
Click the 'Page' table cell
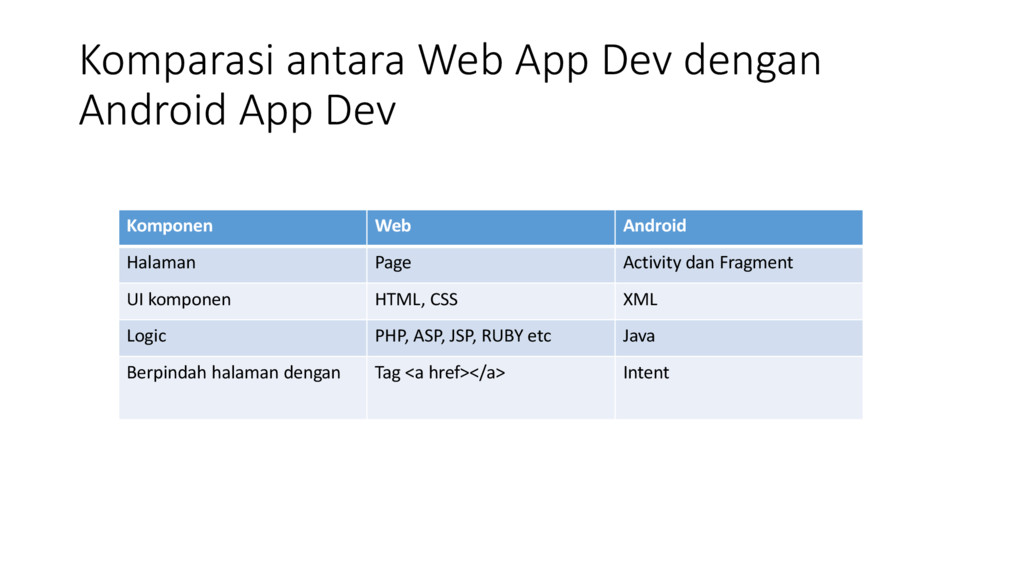490,264
